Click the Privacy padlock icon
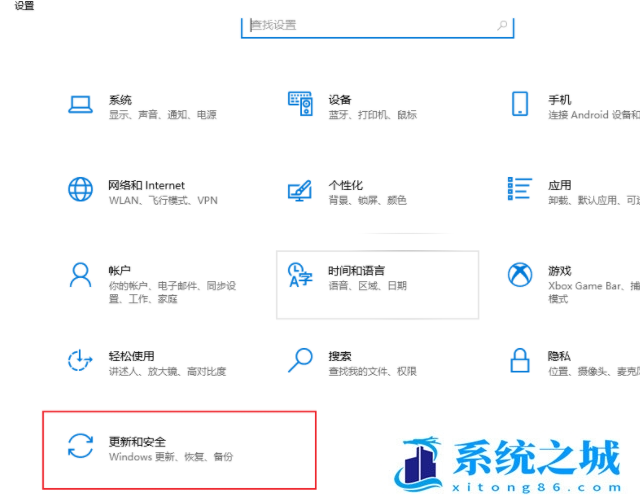 click(x=520, y=360)
